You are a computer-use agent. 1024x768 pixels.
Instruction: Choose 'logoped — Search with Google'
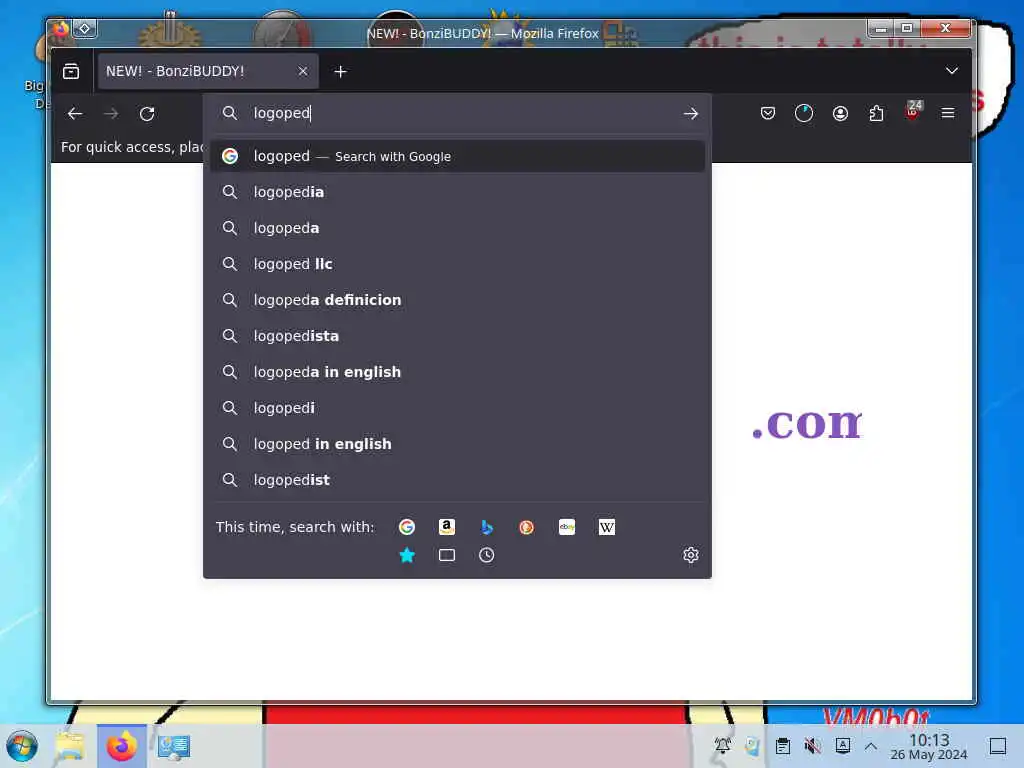[457, 156]
